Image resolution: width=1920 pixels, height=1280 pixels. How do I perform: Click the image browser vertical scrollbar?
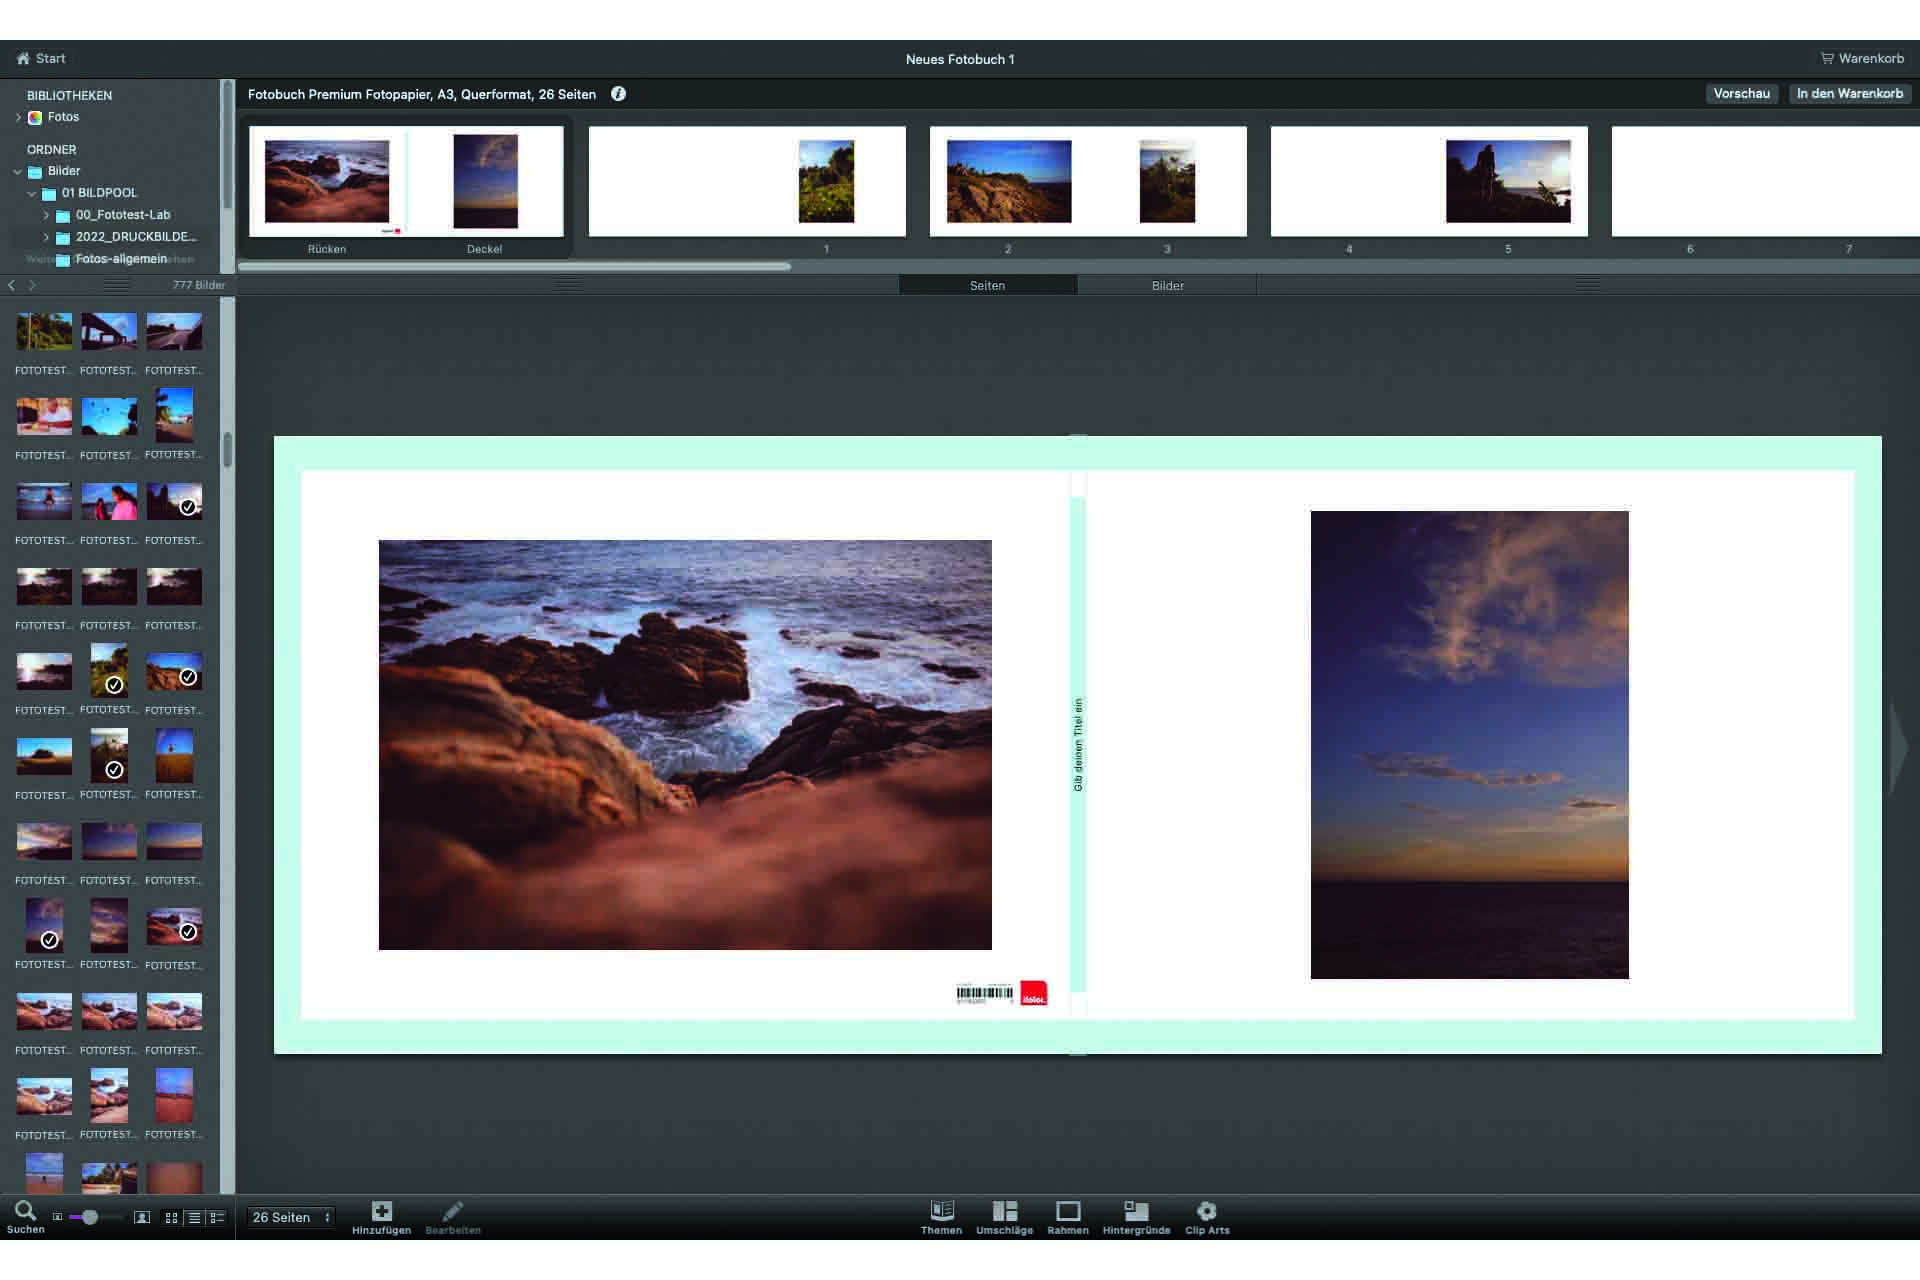(228, 450)
